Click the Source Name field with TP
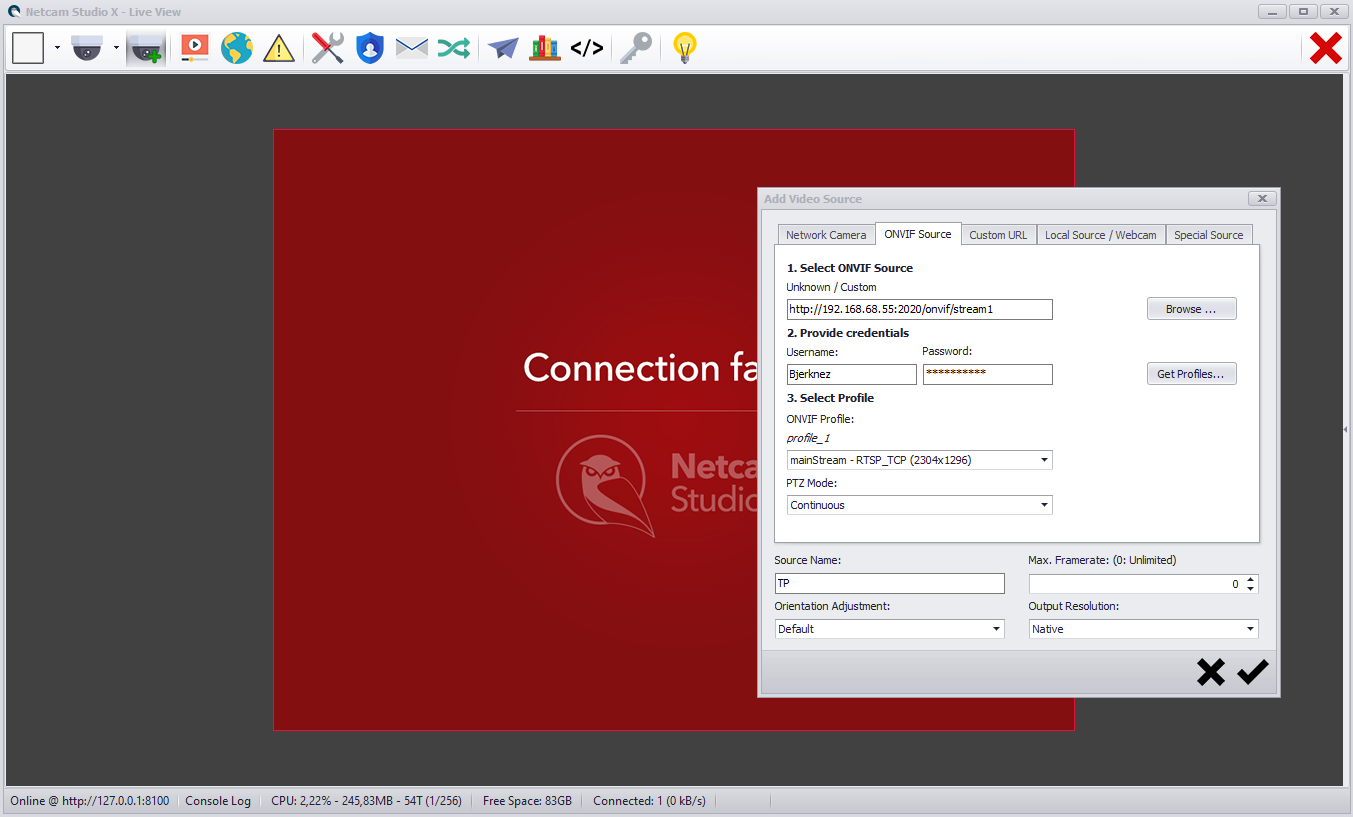The width and height of the screenshot is (1353, 817). coord(890,584)
